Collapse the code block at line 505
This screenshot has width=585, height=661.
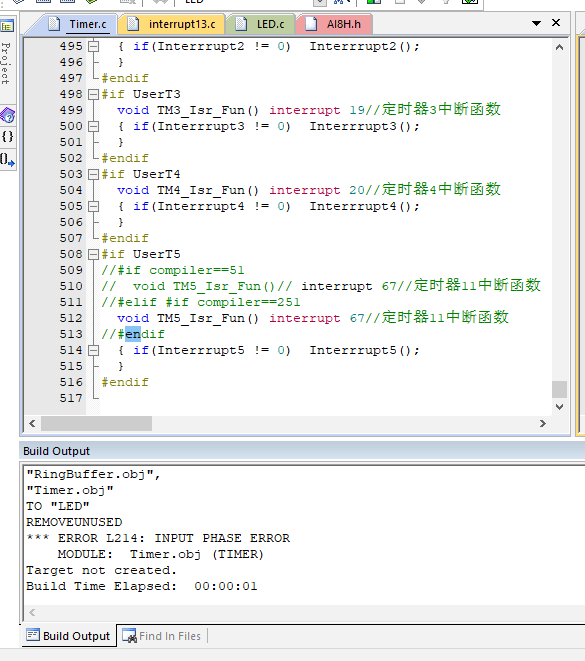[94, 206]
